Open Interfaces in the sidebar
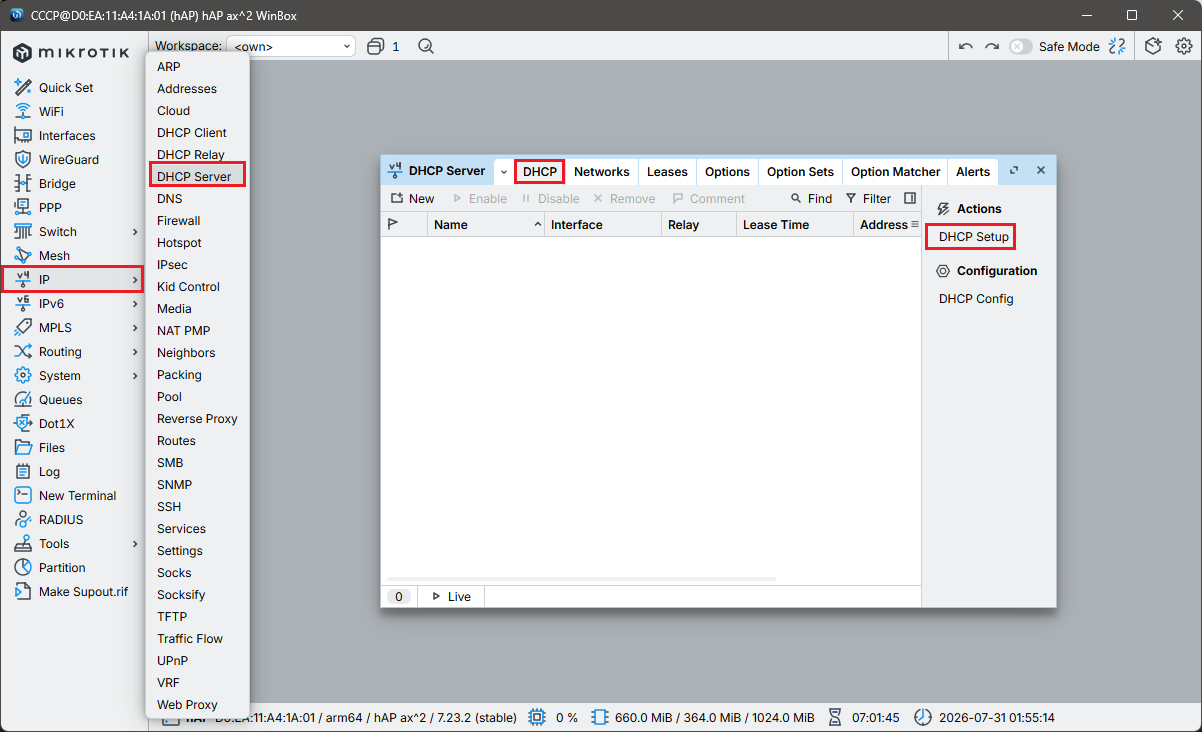The height and width of the screenshot is (732, 1202). click(x=67, y=136)
